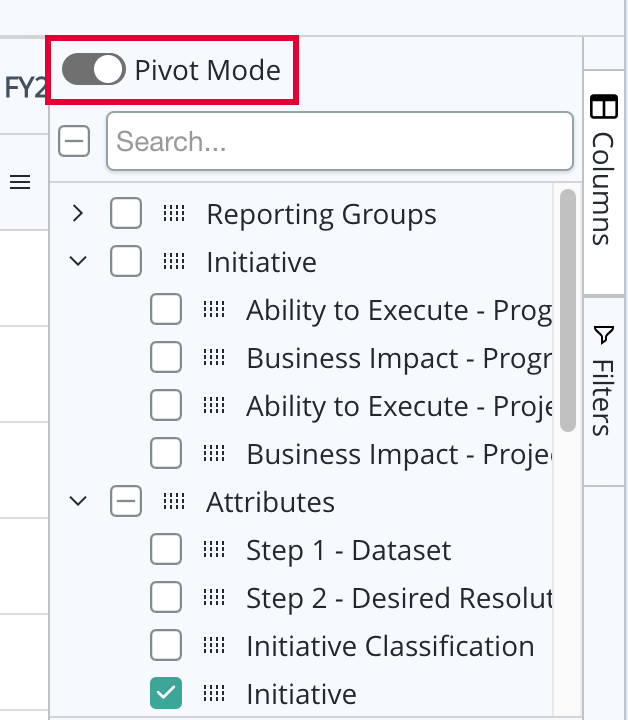Screen dimensions: 628x720
Task: Click the Ability to Execute - Prog label
Action: tap(399, 310)
